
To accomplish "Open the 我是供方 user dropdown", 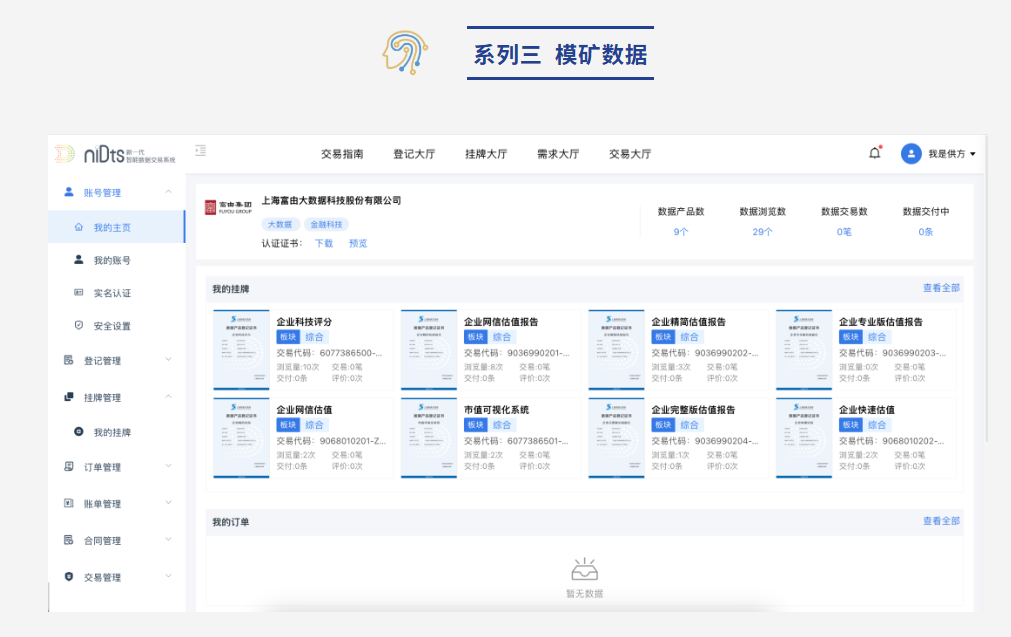I will point(951,154).
